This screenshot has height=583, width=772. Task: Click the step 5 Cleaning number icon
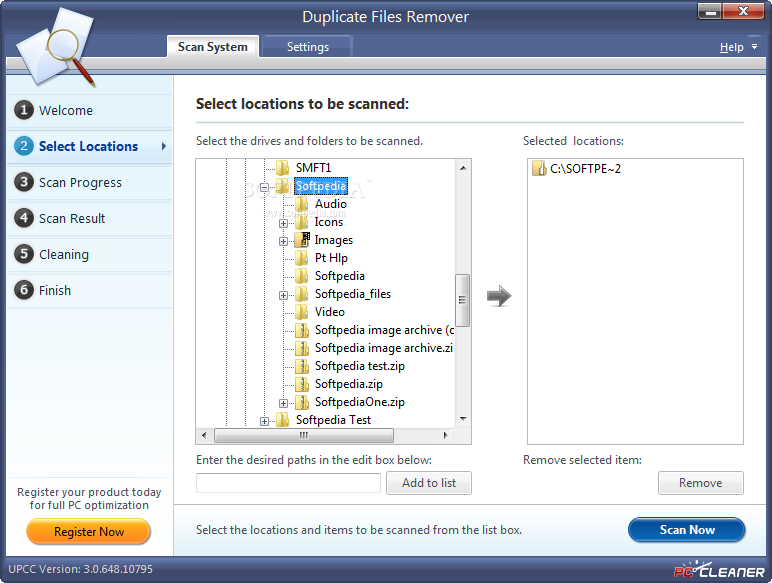coord(24,254)
